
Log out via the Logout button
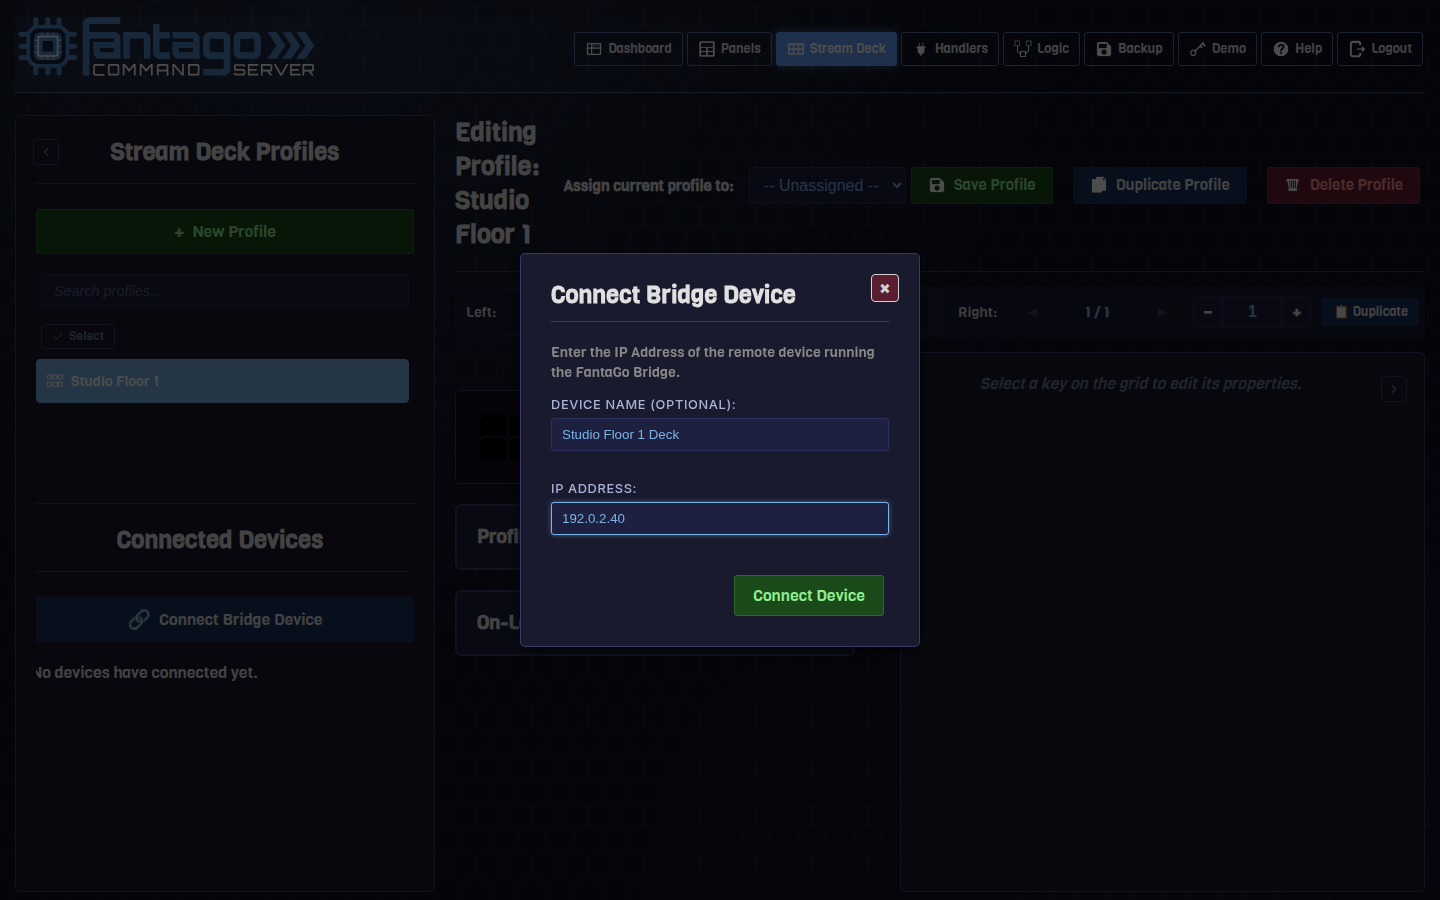[x=1380, y=49]
